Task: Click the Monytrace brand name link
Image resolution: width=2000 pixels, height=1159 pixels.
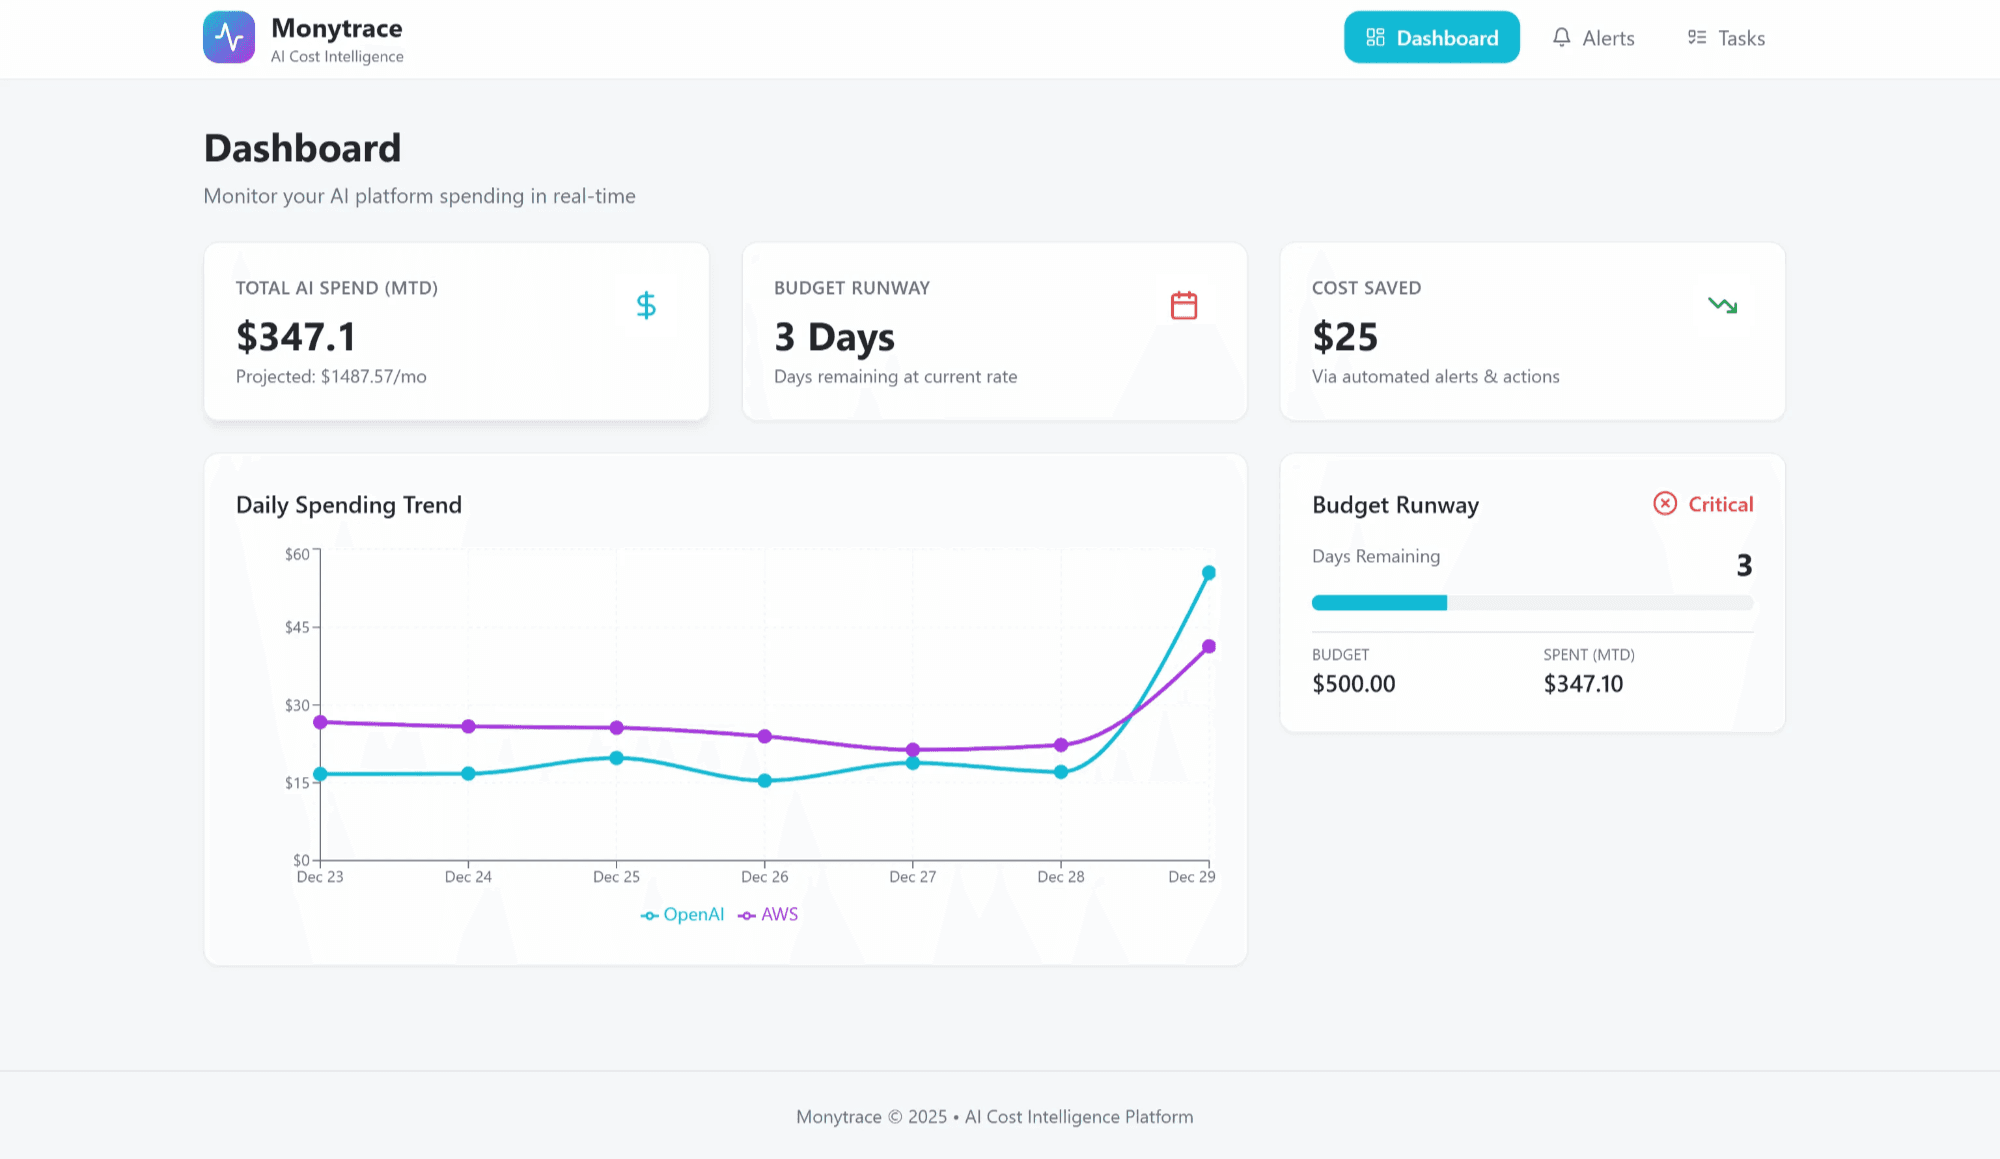Action: 337,29
